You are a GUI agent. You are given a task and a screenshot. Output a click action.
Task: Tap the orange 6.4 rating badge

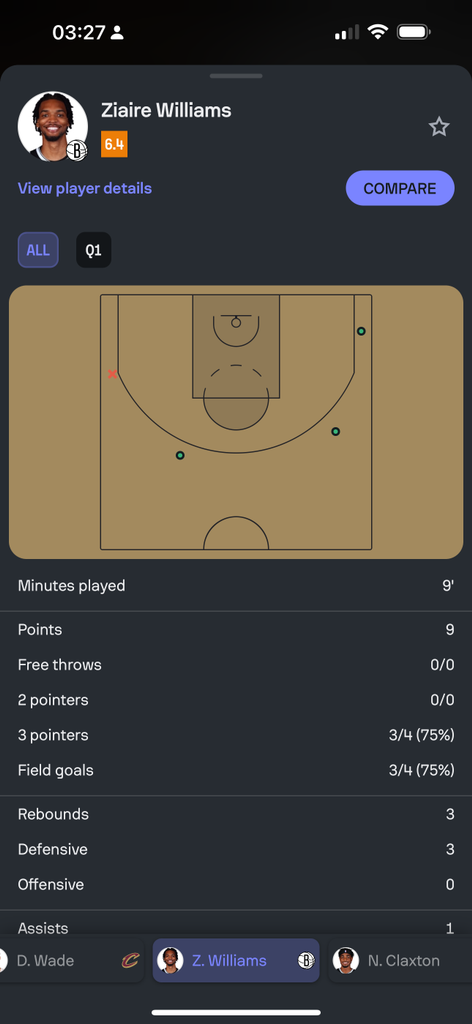tap(114, 144)
